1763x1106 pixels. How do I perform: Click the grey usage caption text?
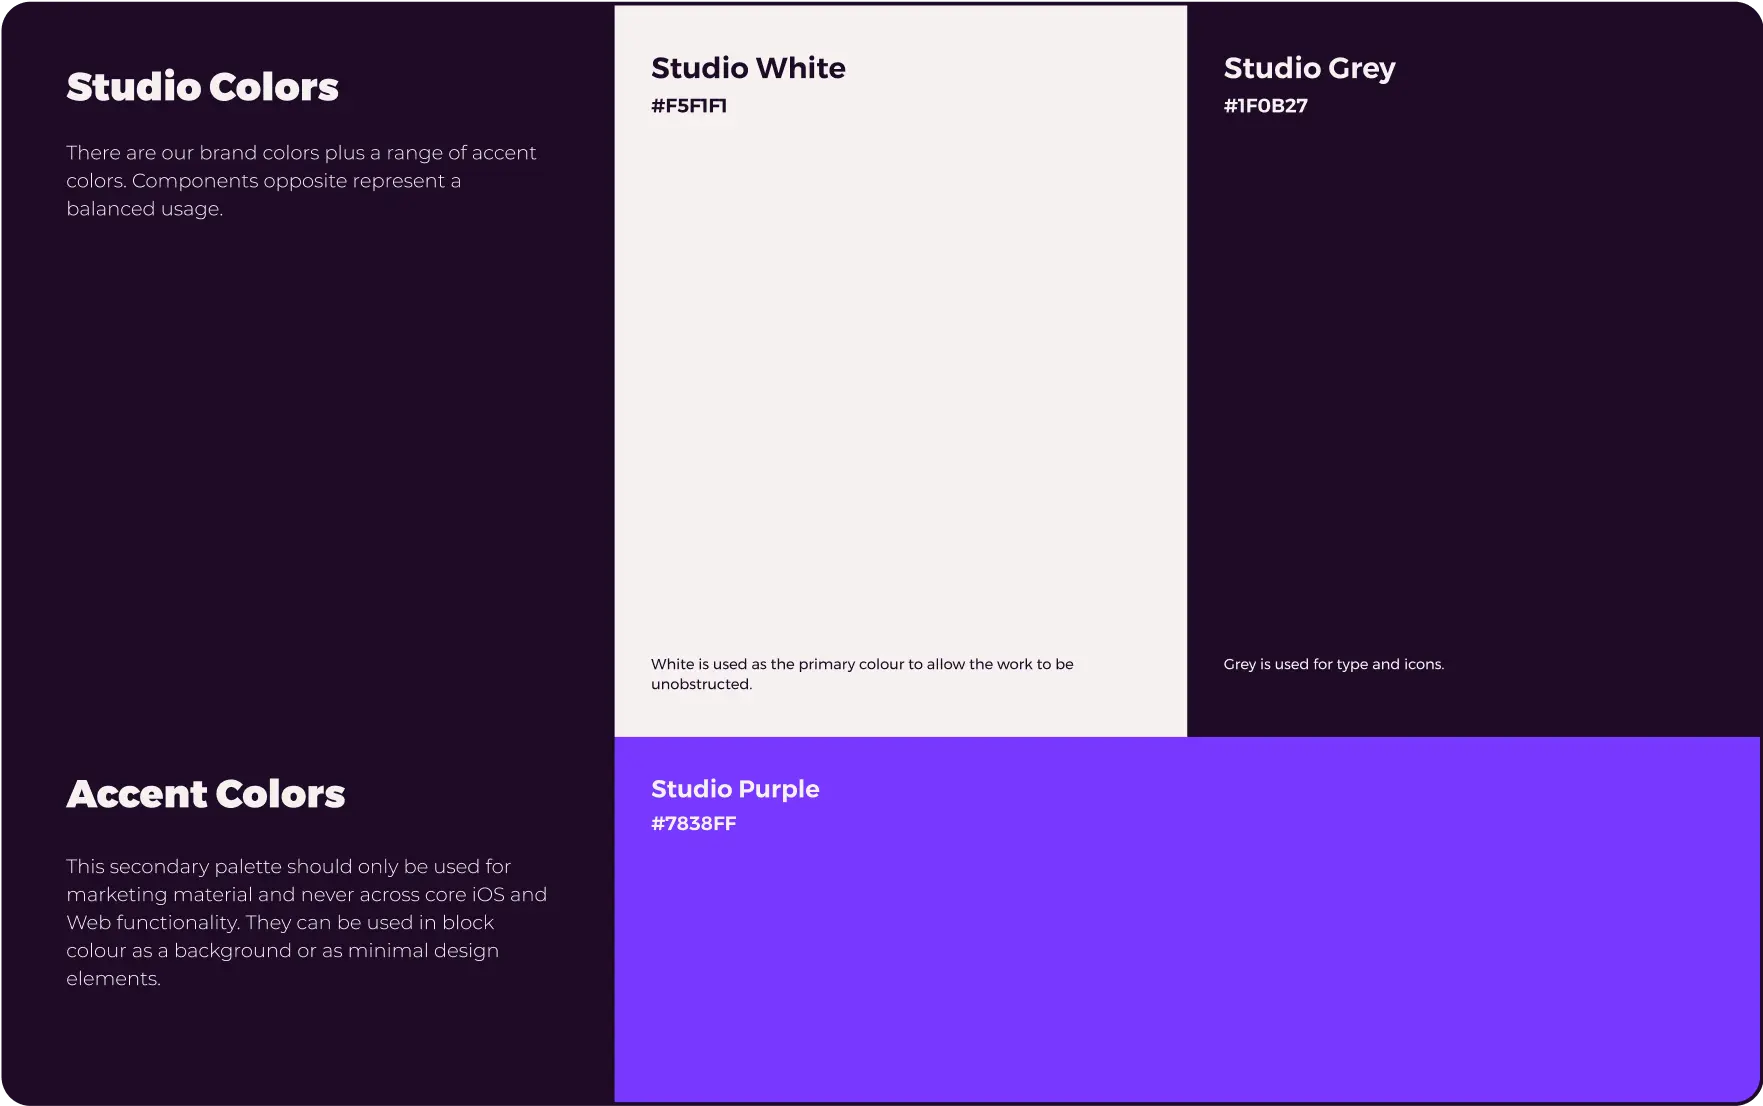pyautogui.click(x=1334, y=663)
